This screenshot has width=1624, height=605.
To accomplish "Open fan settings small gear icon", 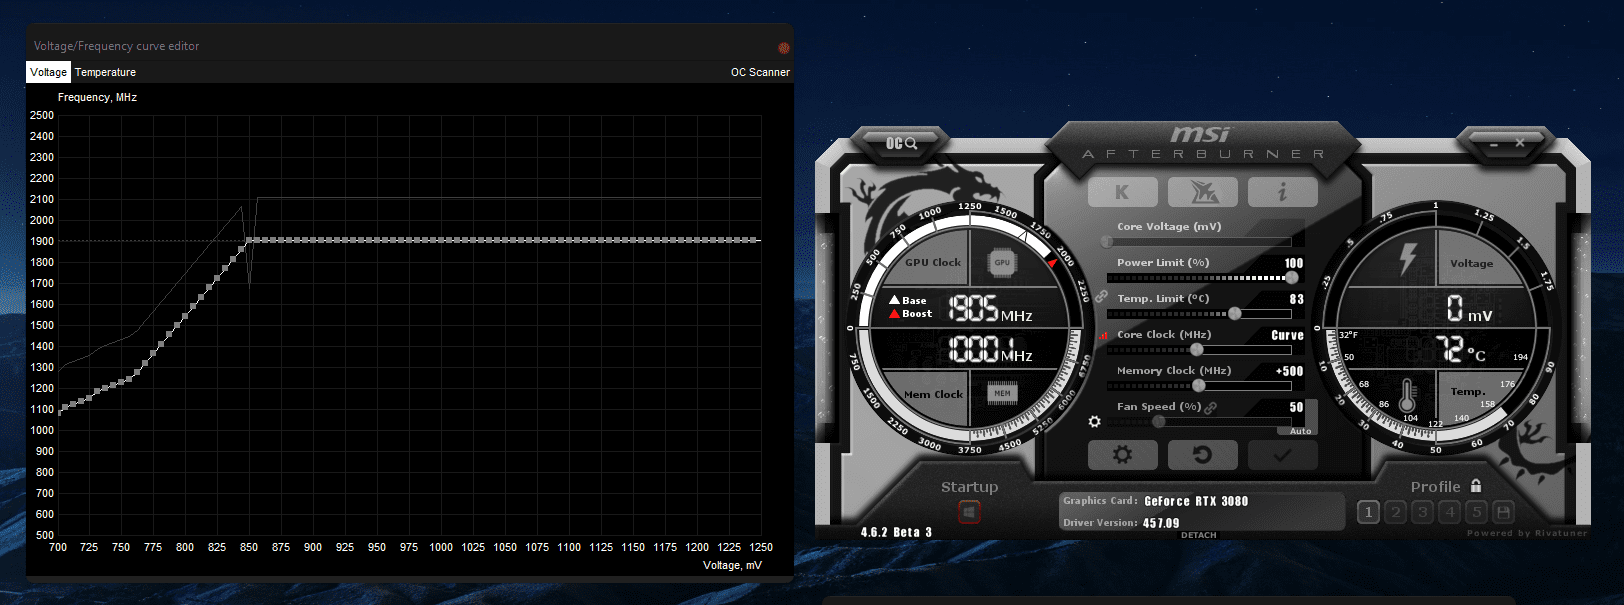I will [1094, 422].
